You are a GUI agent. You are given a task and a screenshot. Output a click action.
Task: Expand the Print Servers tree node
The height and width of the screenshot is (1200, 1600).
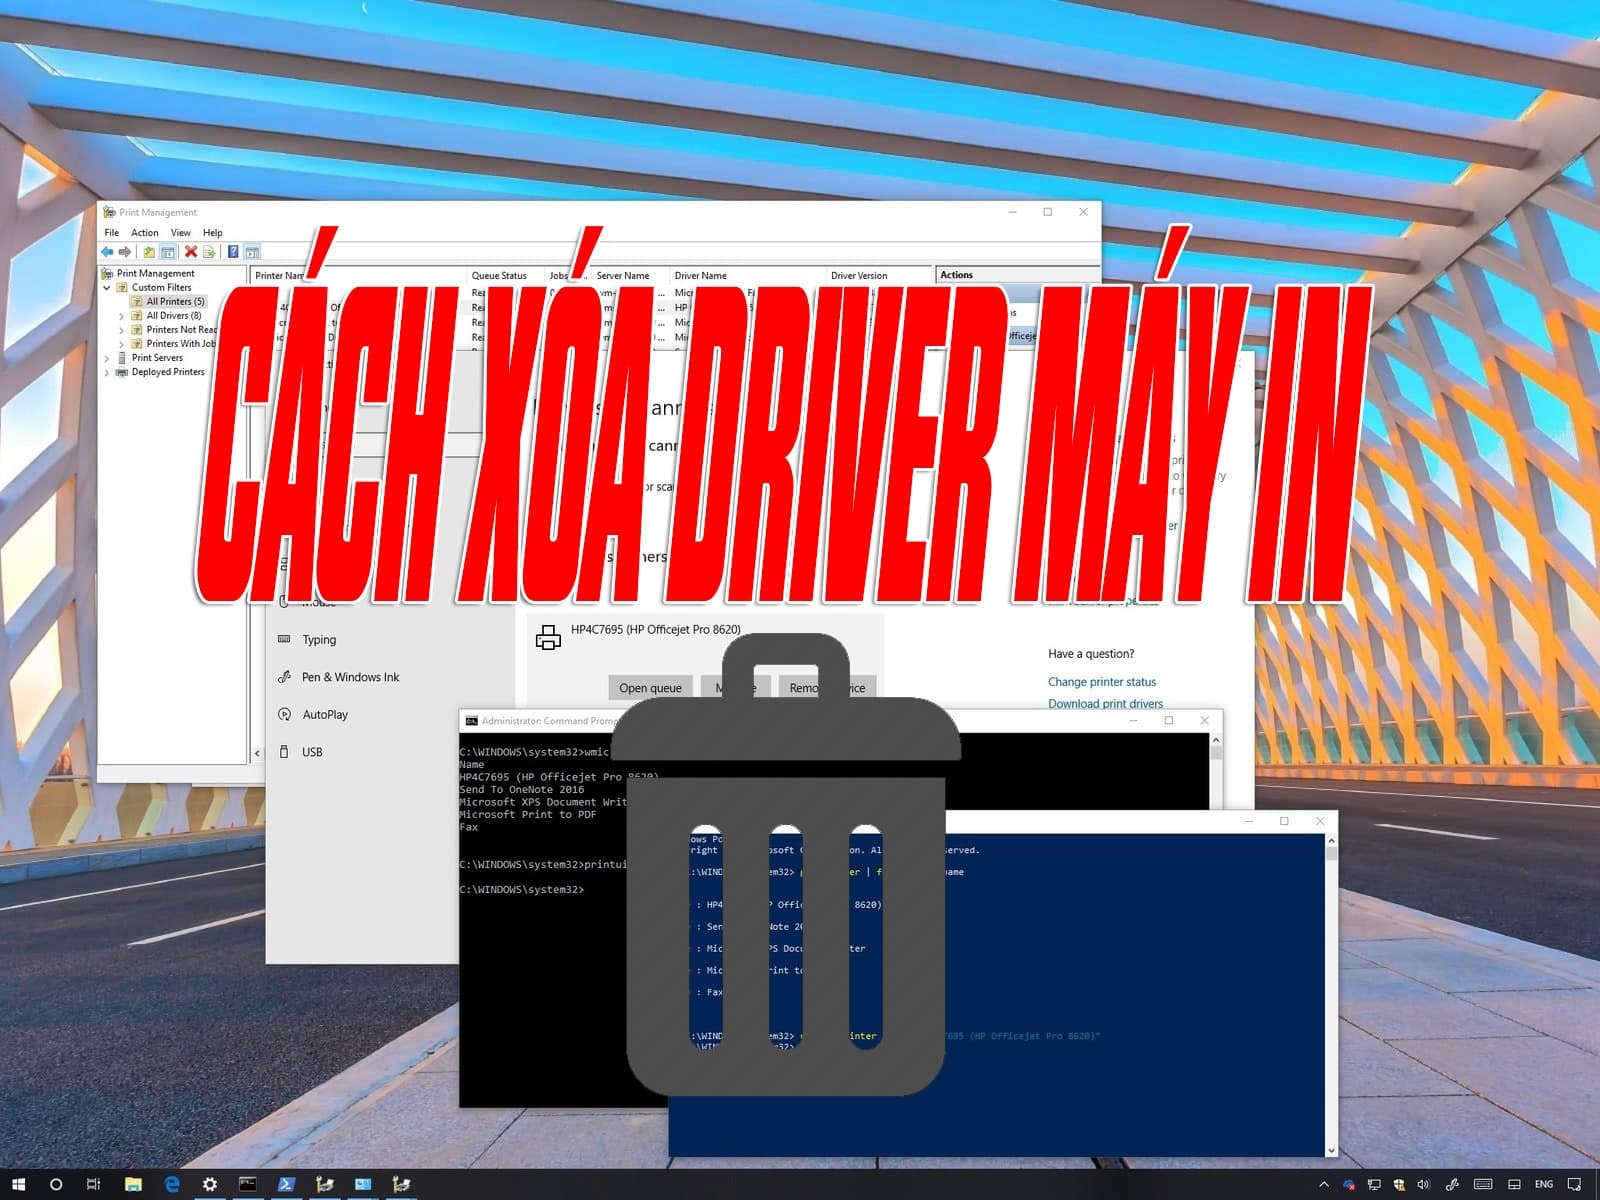(107, 358)
